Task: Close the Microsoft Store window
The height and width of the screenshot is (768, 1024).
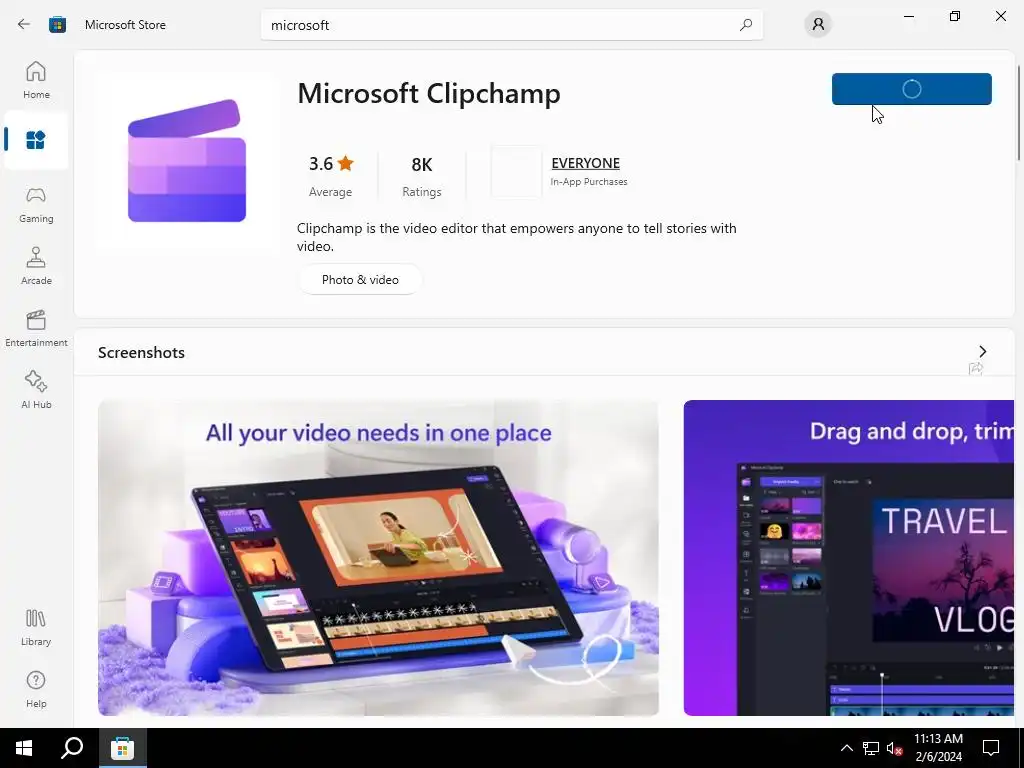Action: [1000, 16]
